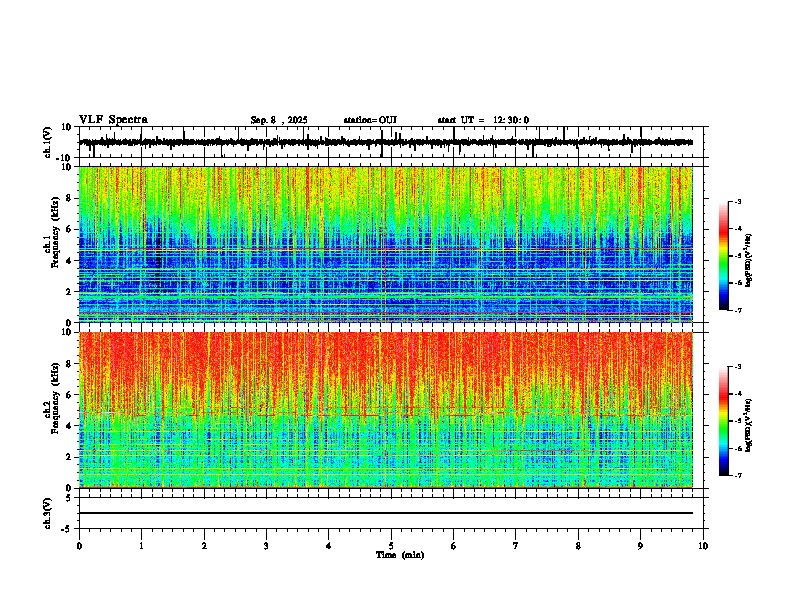The width and height of the screenshot is (792, 612).
Task: Click the ch.1(V) waveform trace
Action: pos(386,142)
